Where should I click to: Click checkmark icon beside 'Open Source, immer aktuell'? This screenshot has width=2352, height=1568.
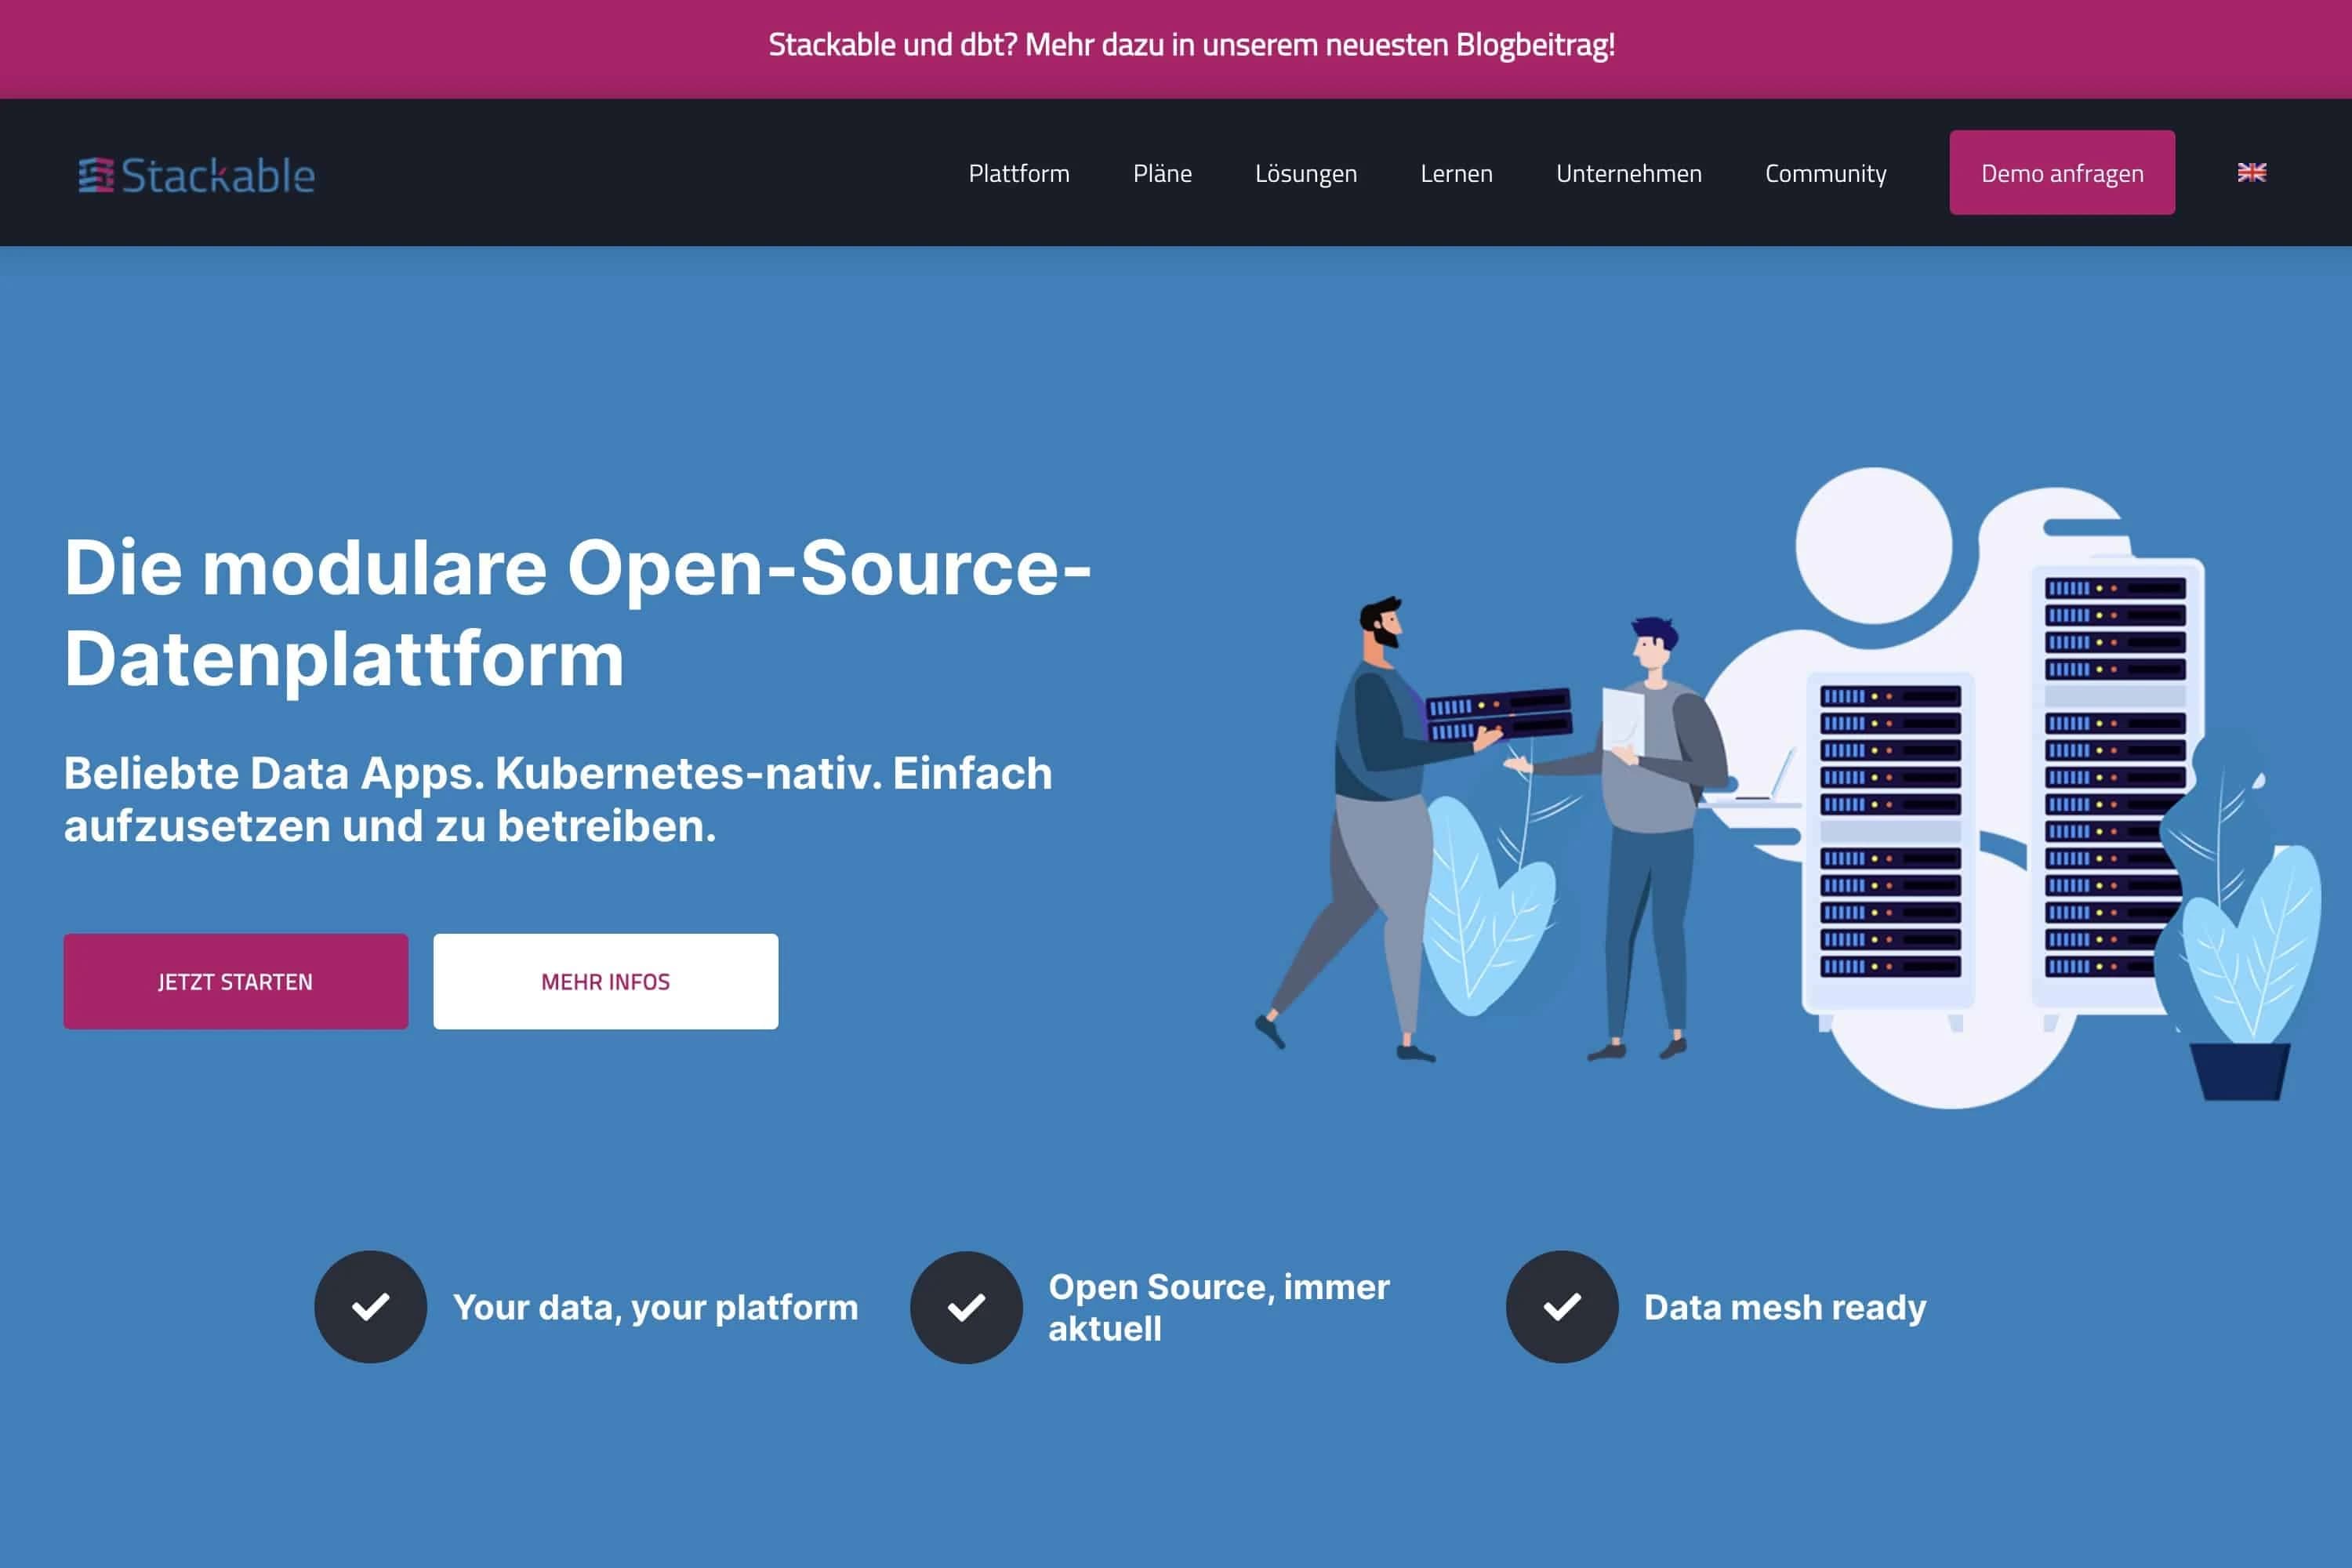click(x=966, y=1307)
